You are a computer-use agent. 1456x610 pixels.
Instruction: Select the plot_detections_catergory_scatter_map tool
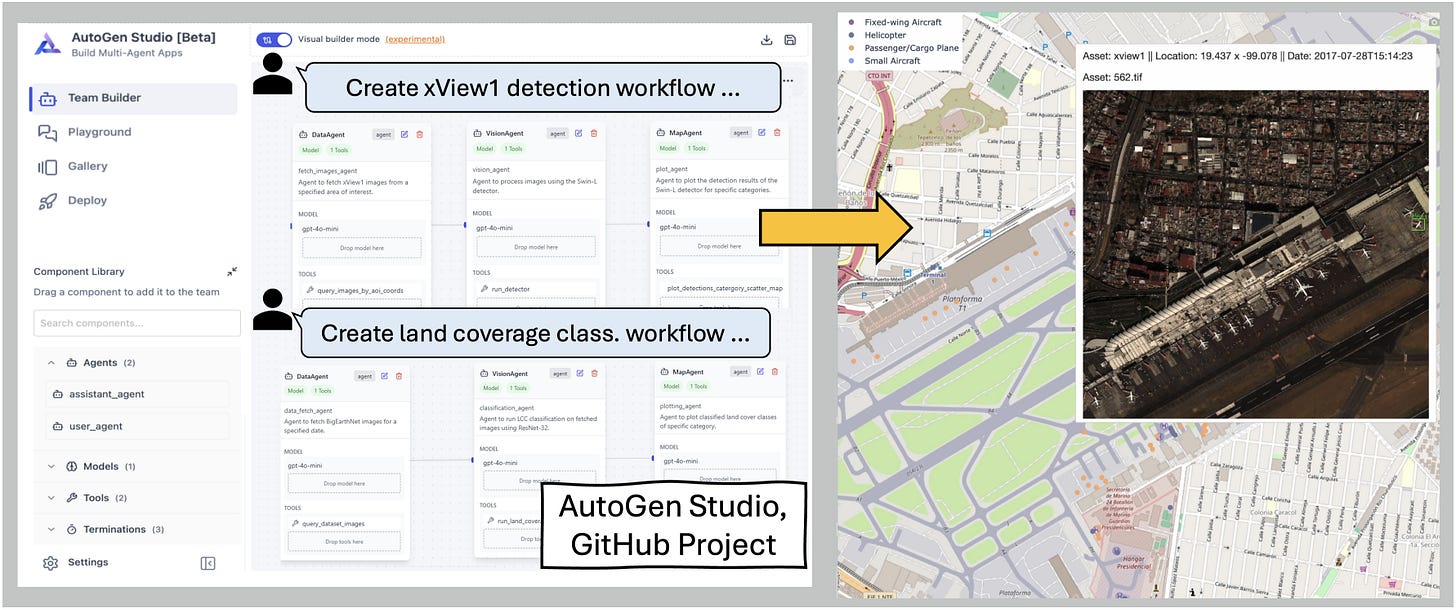(724, 288)
